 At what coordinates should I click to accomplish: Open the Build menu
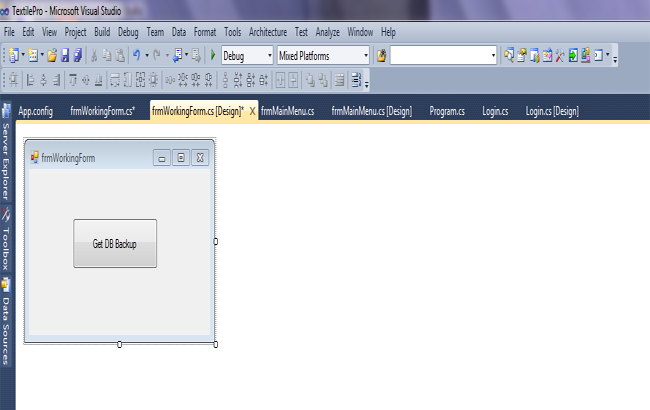point(102,32)
